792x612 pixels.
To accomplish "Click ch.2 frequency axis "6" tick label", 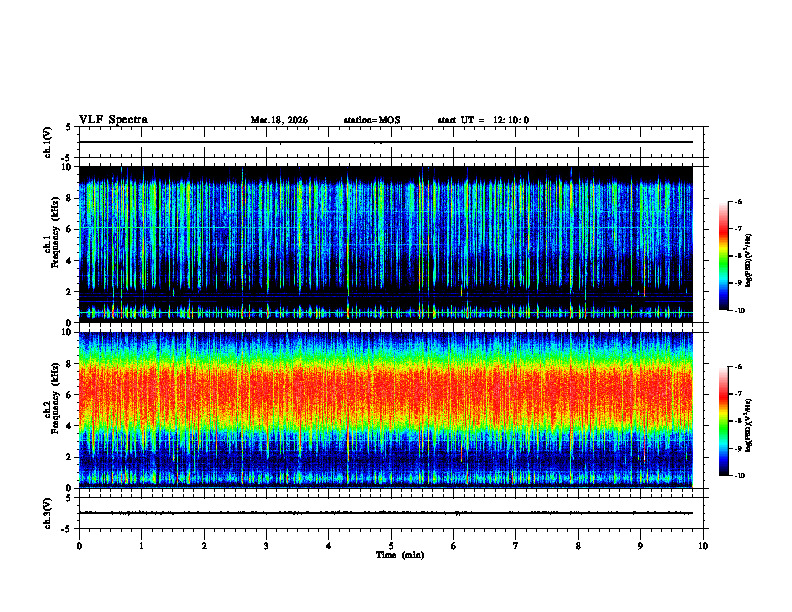I will pos(70,395).
